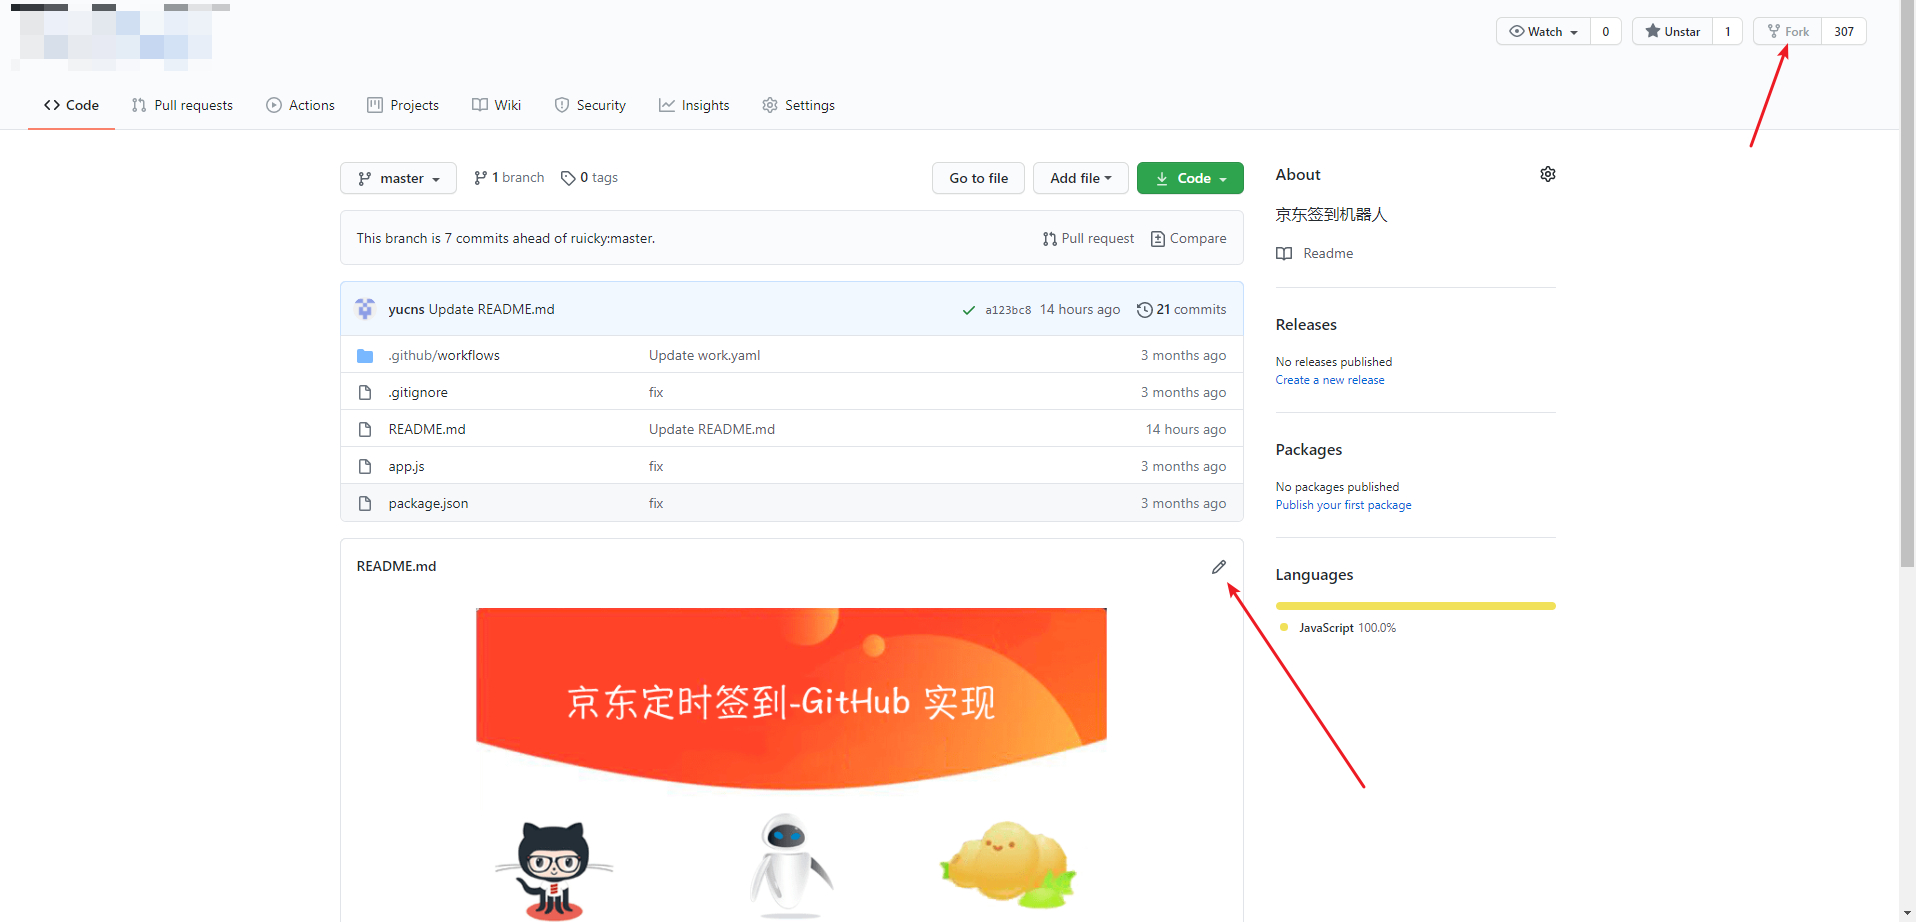Open the Pull requests tab

(182, 105)
